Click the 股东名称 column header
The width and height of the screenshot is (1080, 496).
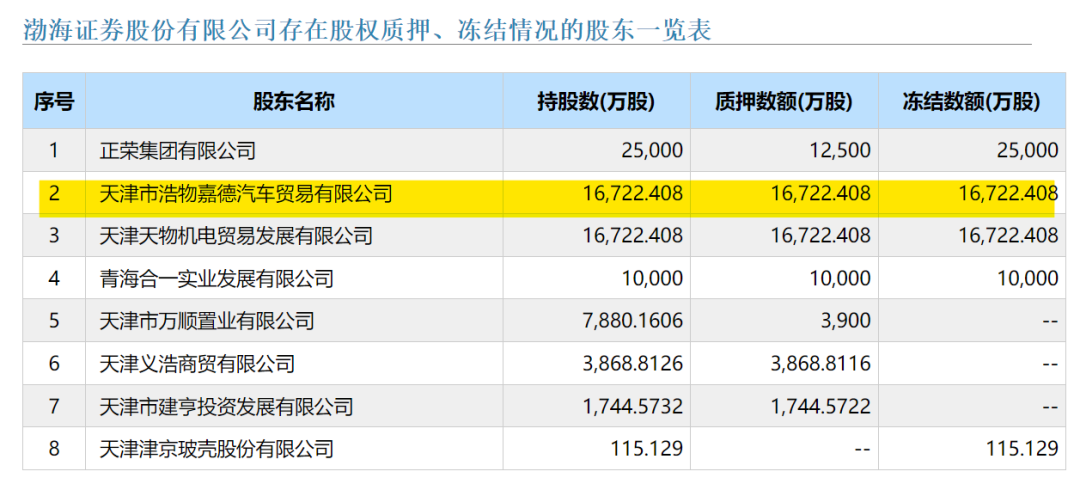[294, 102]
